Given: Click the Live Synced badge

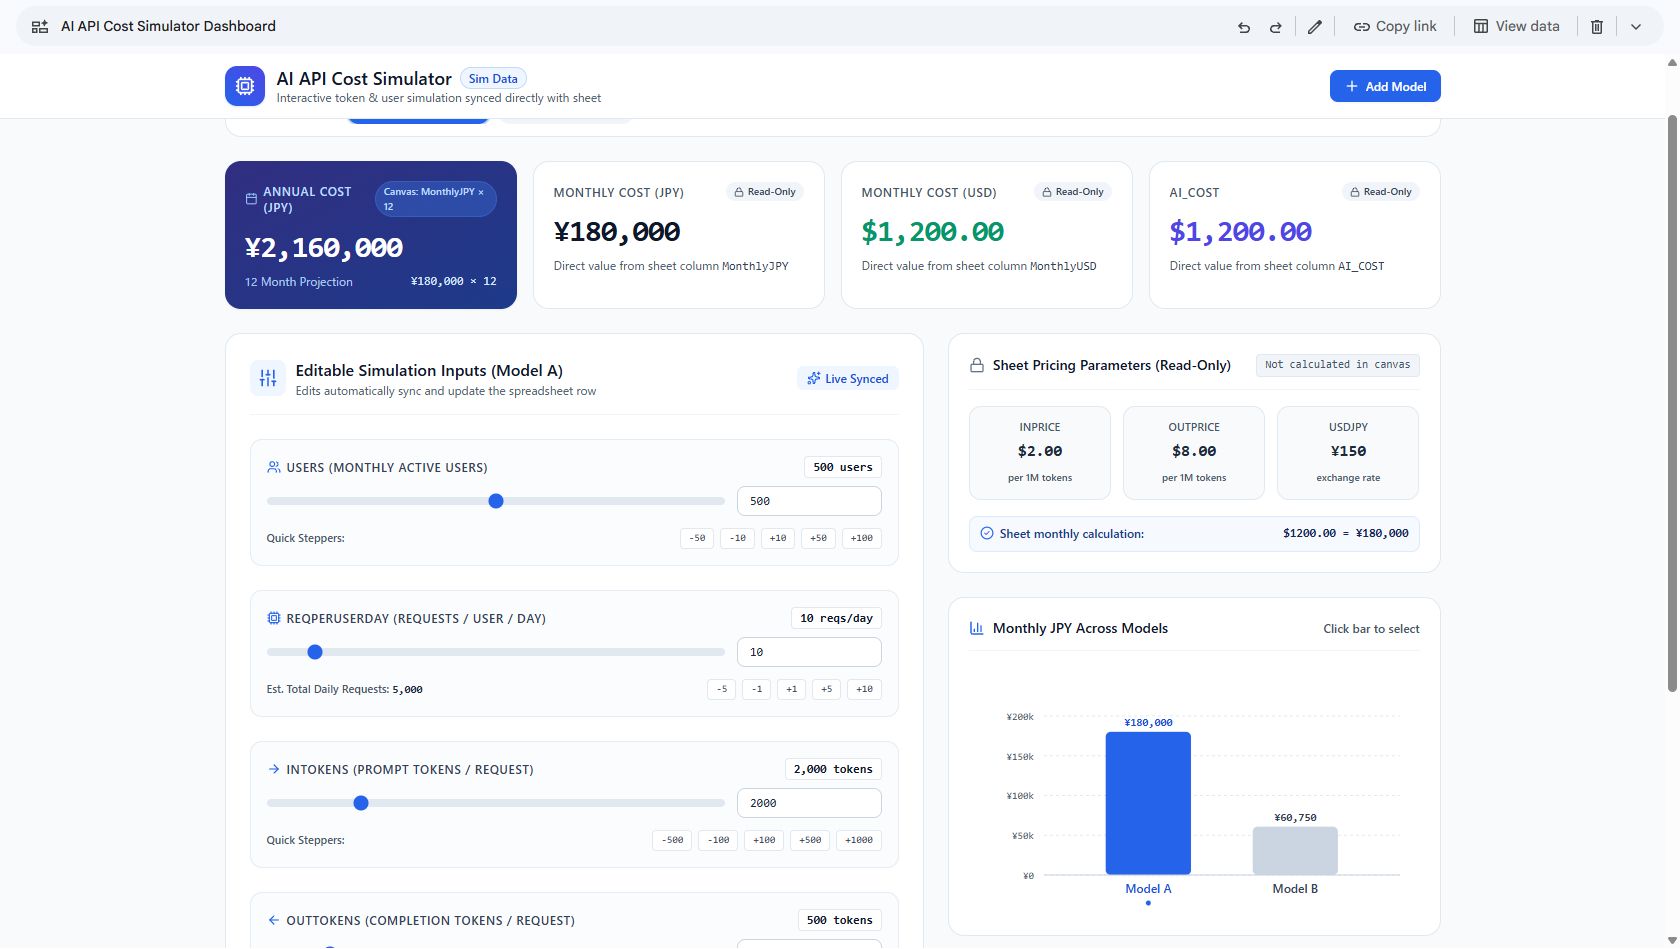Looking at the screenshot, I should pos(848,379).
